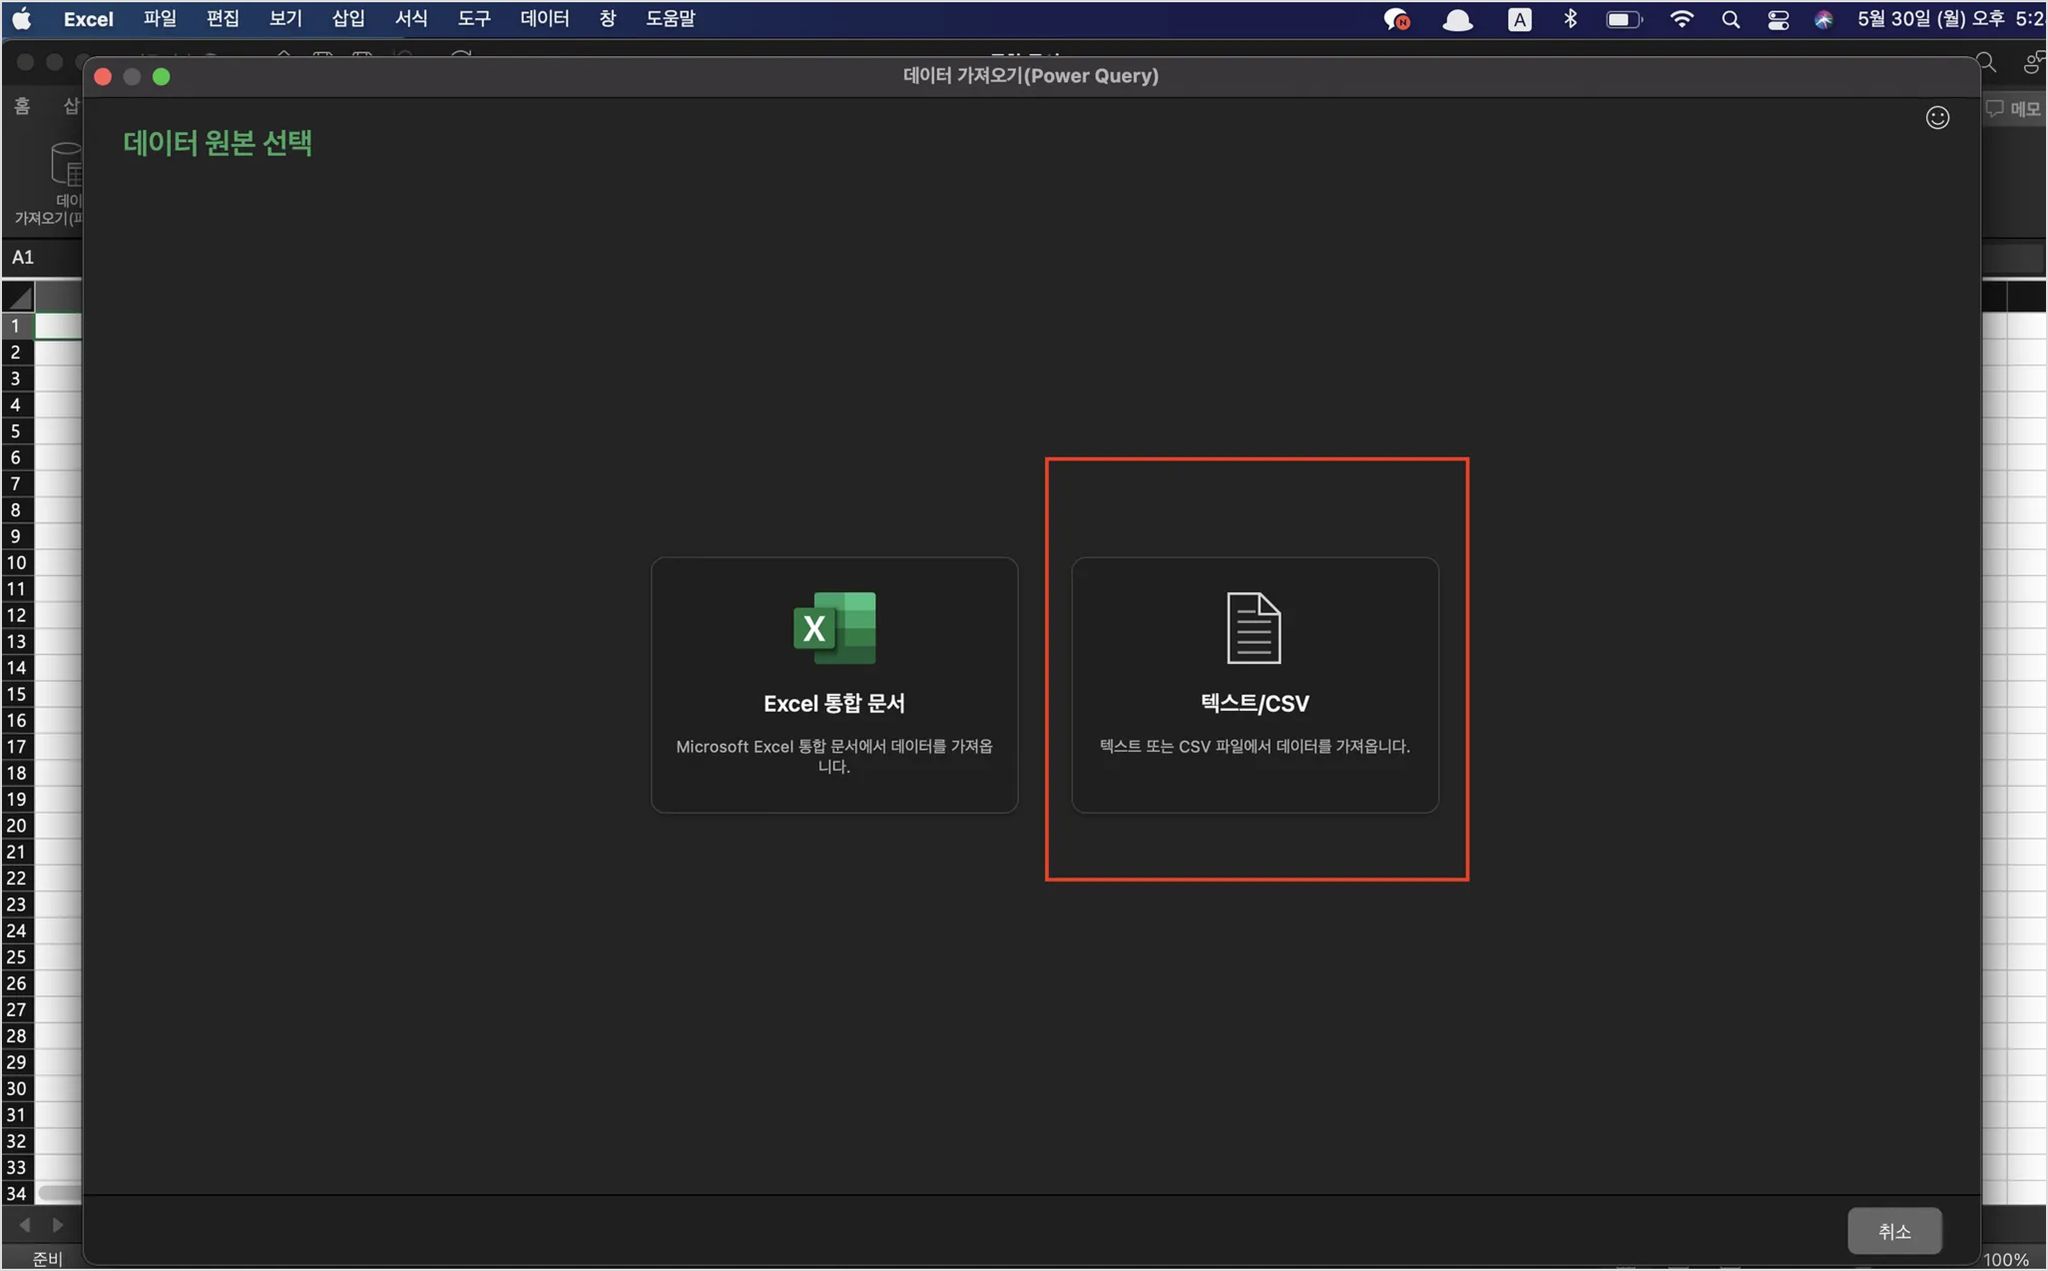The height and width of the screenshot is (1271, 2048).
Task: Select row header 1
Action: tap(16, 326)
